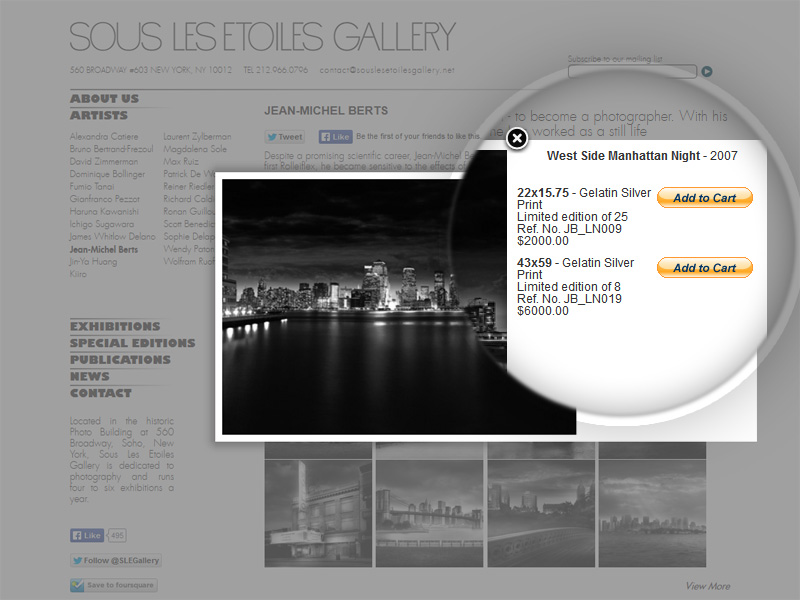The image size is (800, 600).
Task: Click the Jean-Michel Berts heading
Action: [326, 111]
